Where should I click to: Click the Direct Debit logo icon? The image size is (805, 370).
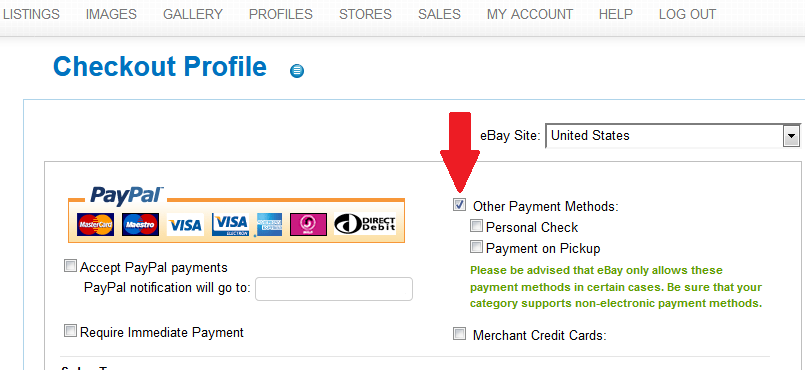tap(365, 225)
